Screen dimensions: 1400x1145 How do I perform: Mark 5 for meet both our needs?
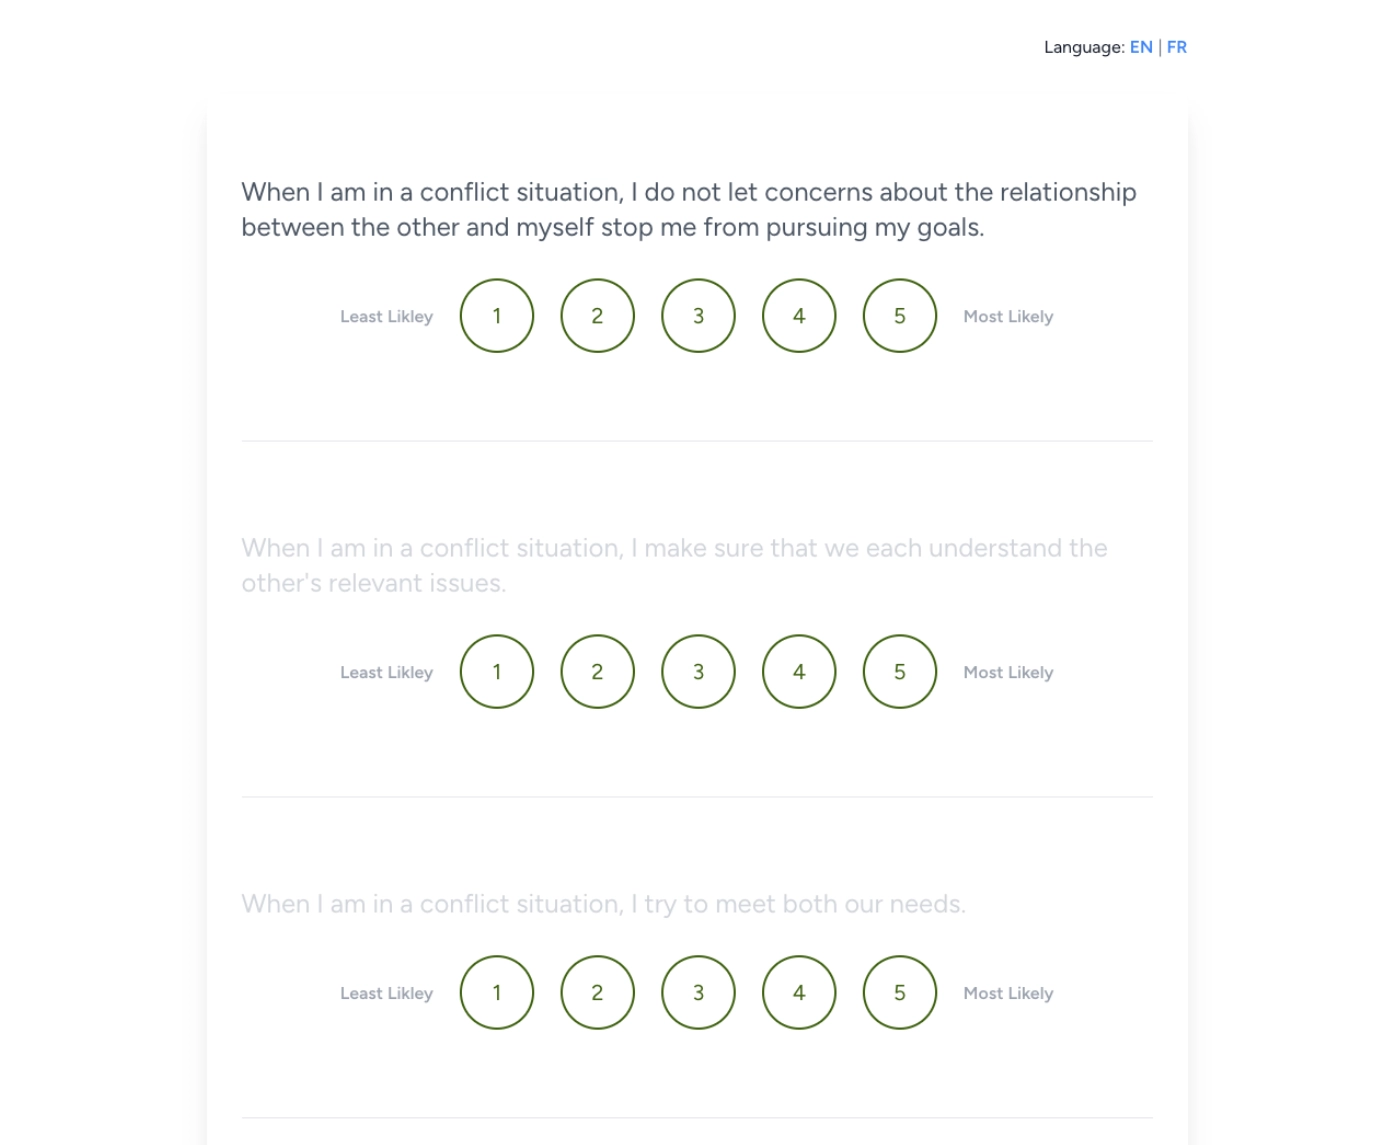900,993
